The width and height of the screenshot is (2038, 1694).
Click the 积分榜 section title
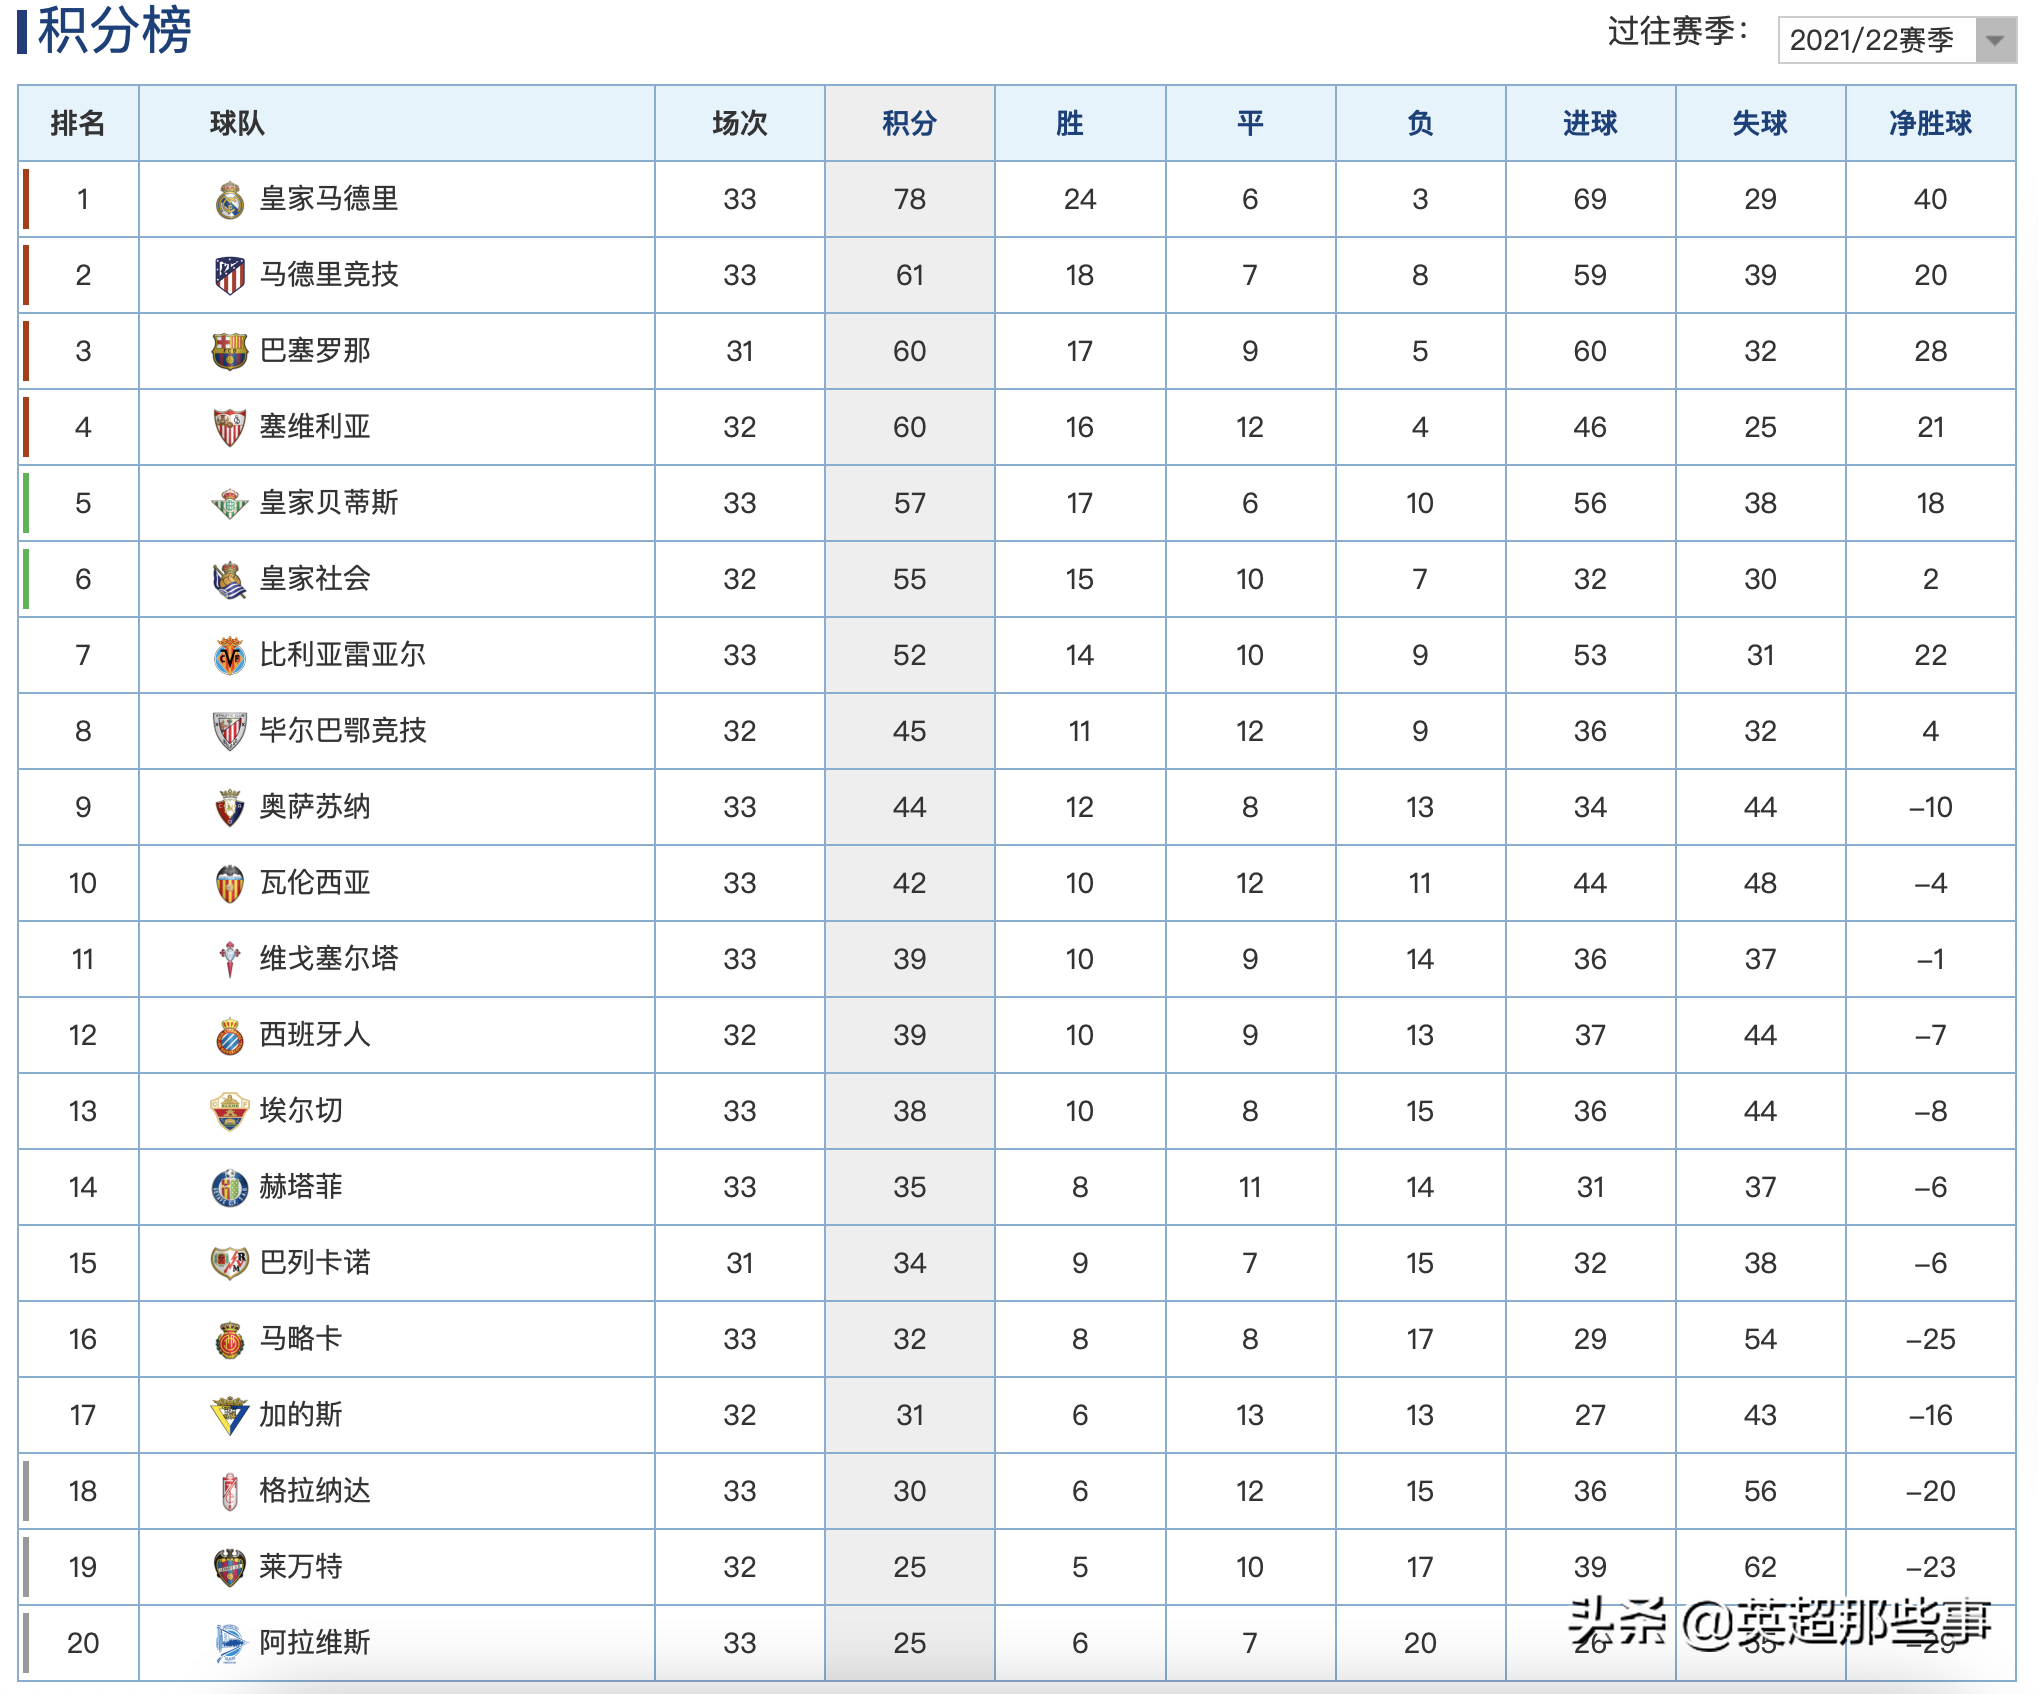[x=114, y=30]
